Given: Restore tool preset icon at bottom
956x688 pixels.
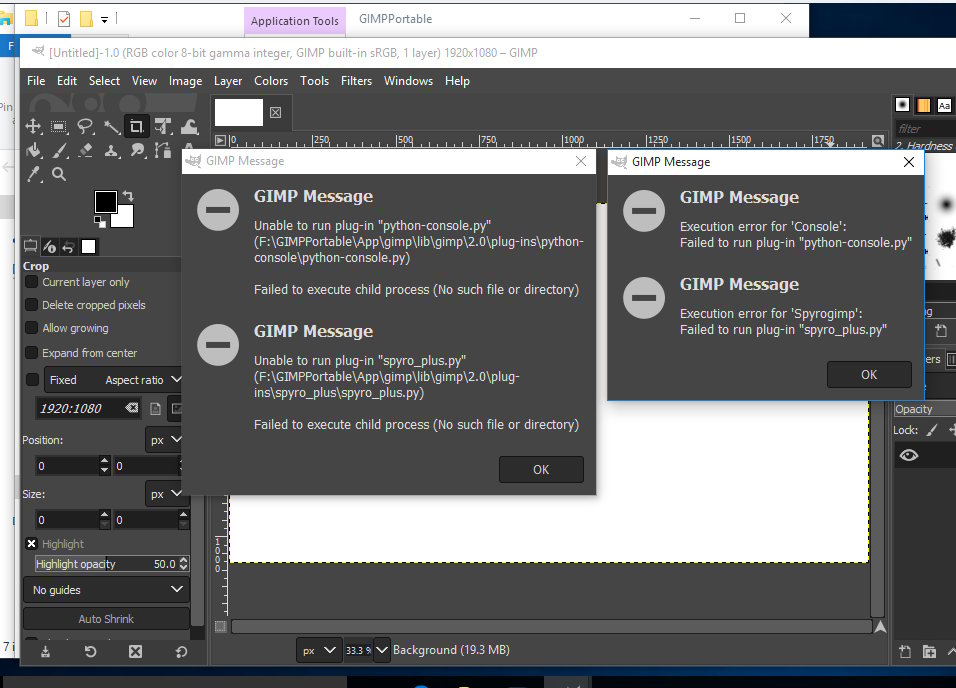Looking at the screenshot, I should pyautogui.click(x=90, y=652).
